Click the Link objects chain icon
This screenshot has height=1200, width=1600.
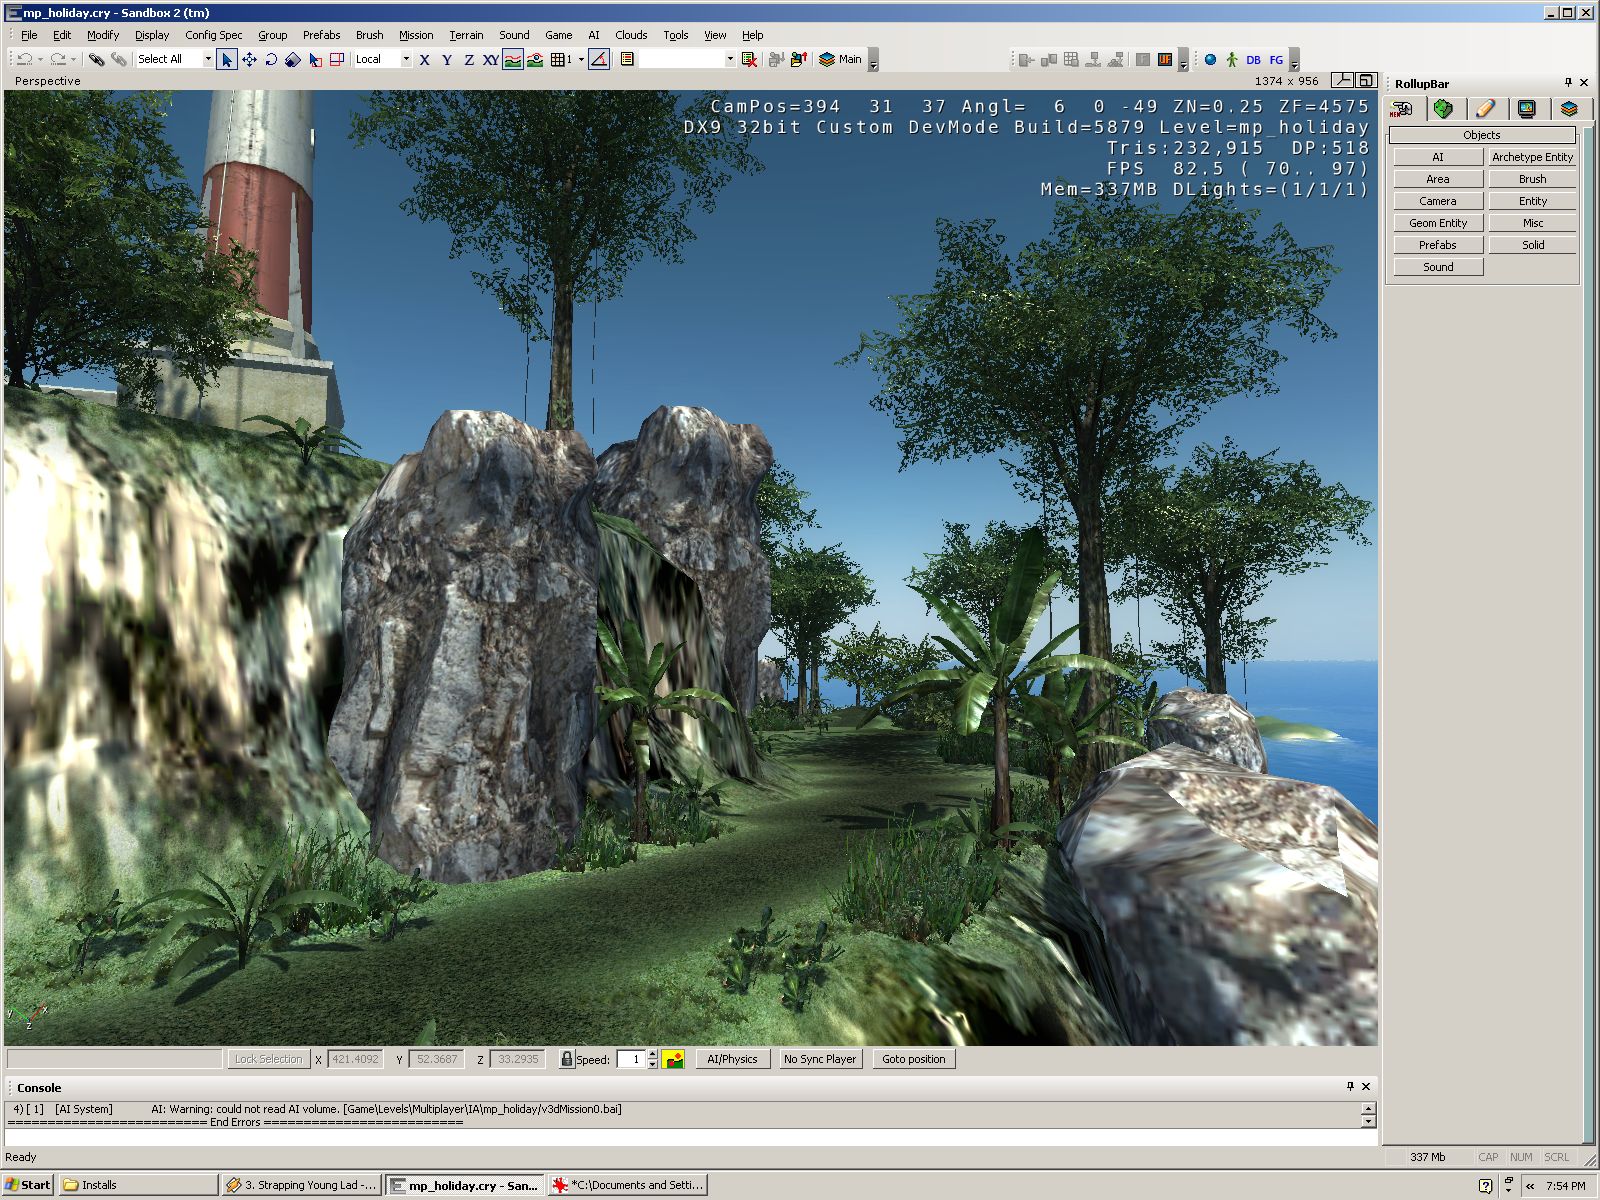pos(96,60)
